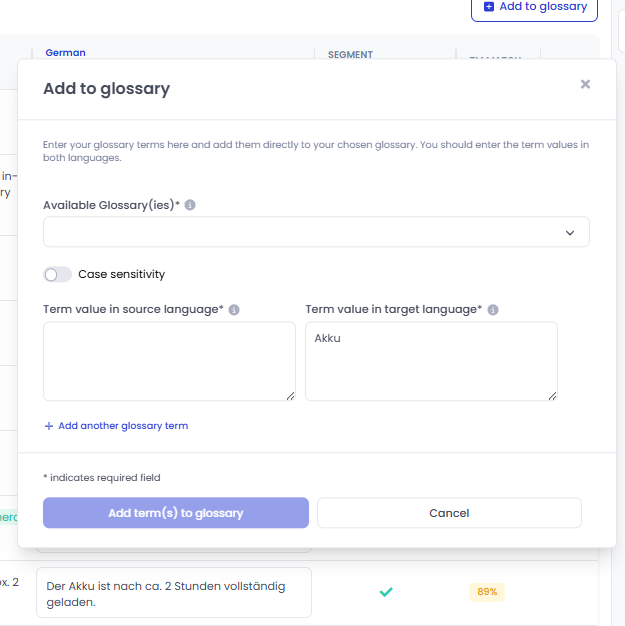Click the chevron arrow in glossary dropdown

click(x=570, y=233)
